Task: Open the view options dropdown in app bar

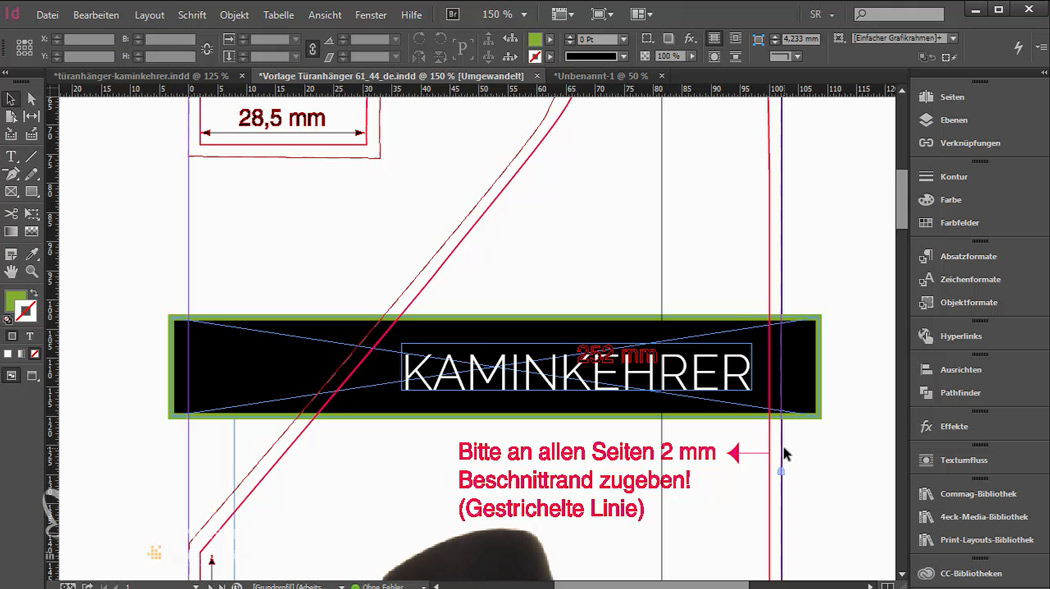Action: pyautogui.click(x=563, y=14)
